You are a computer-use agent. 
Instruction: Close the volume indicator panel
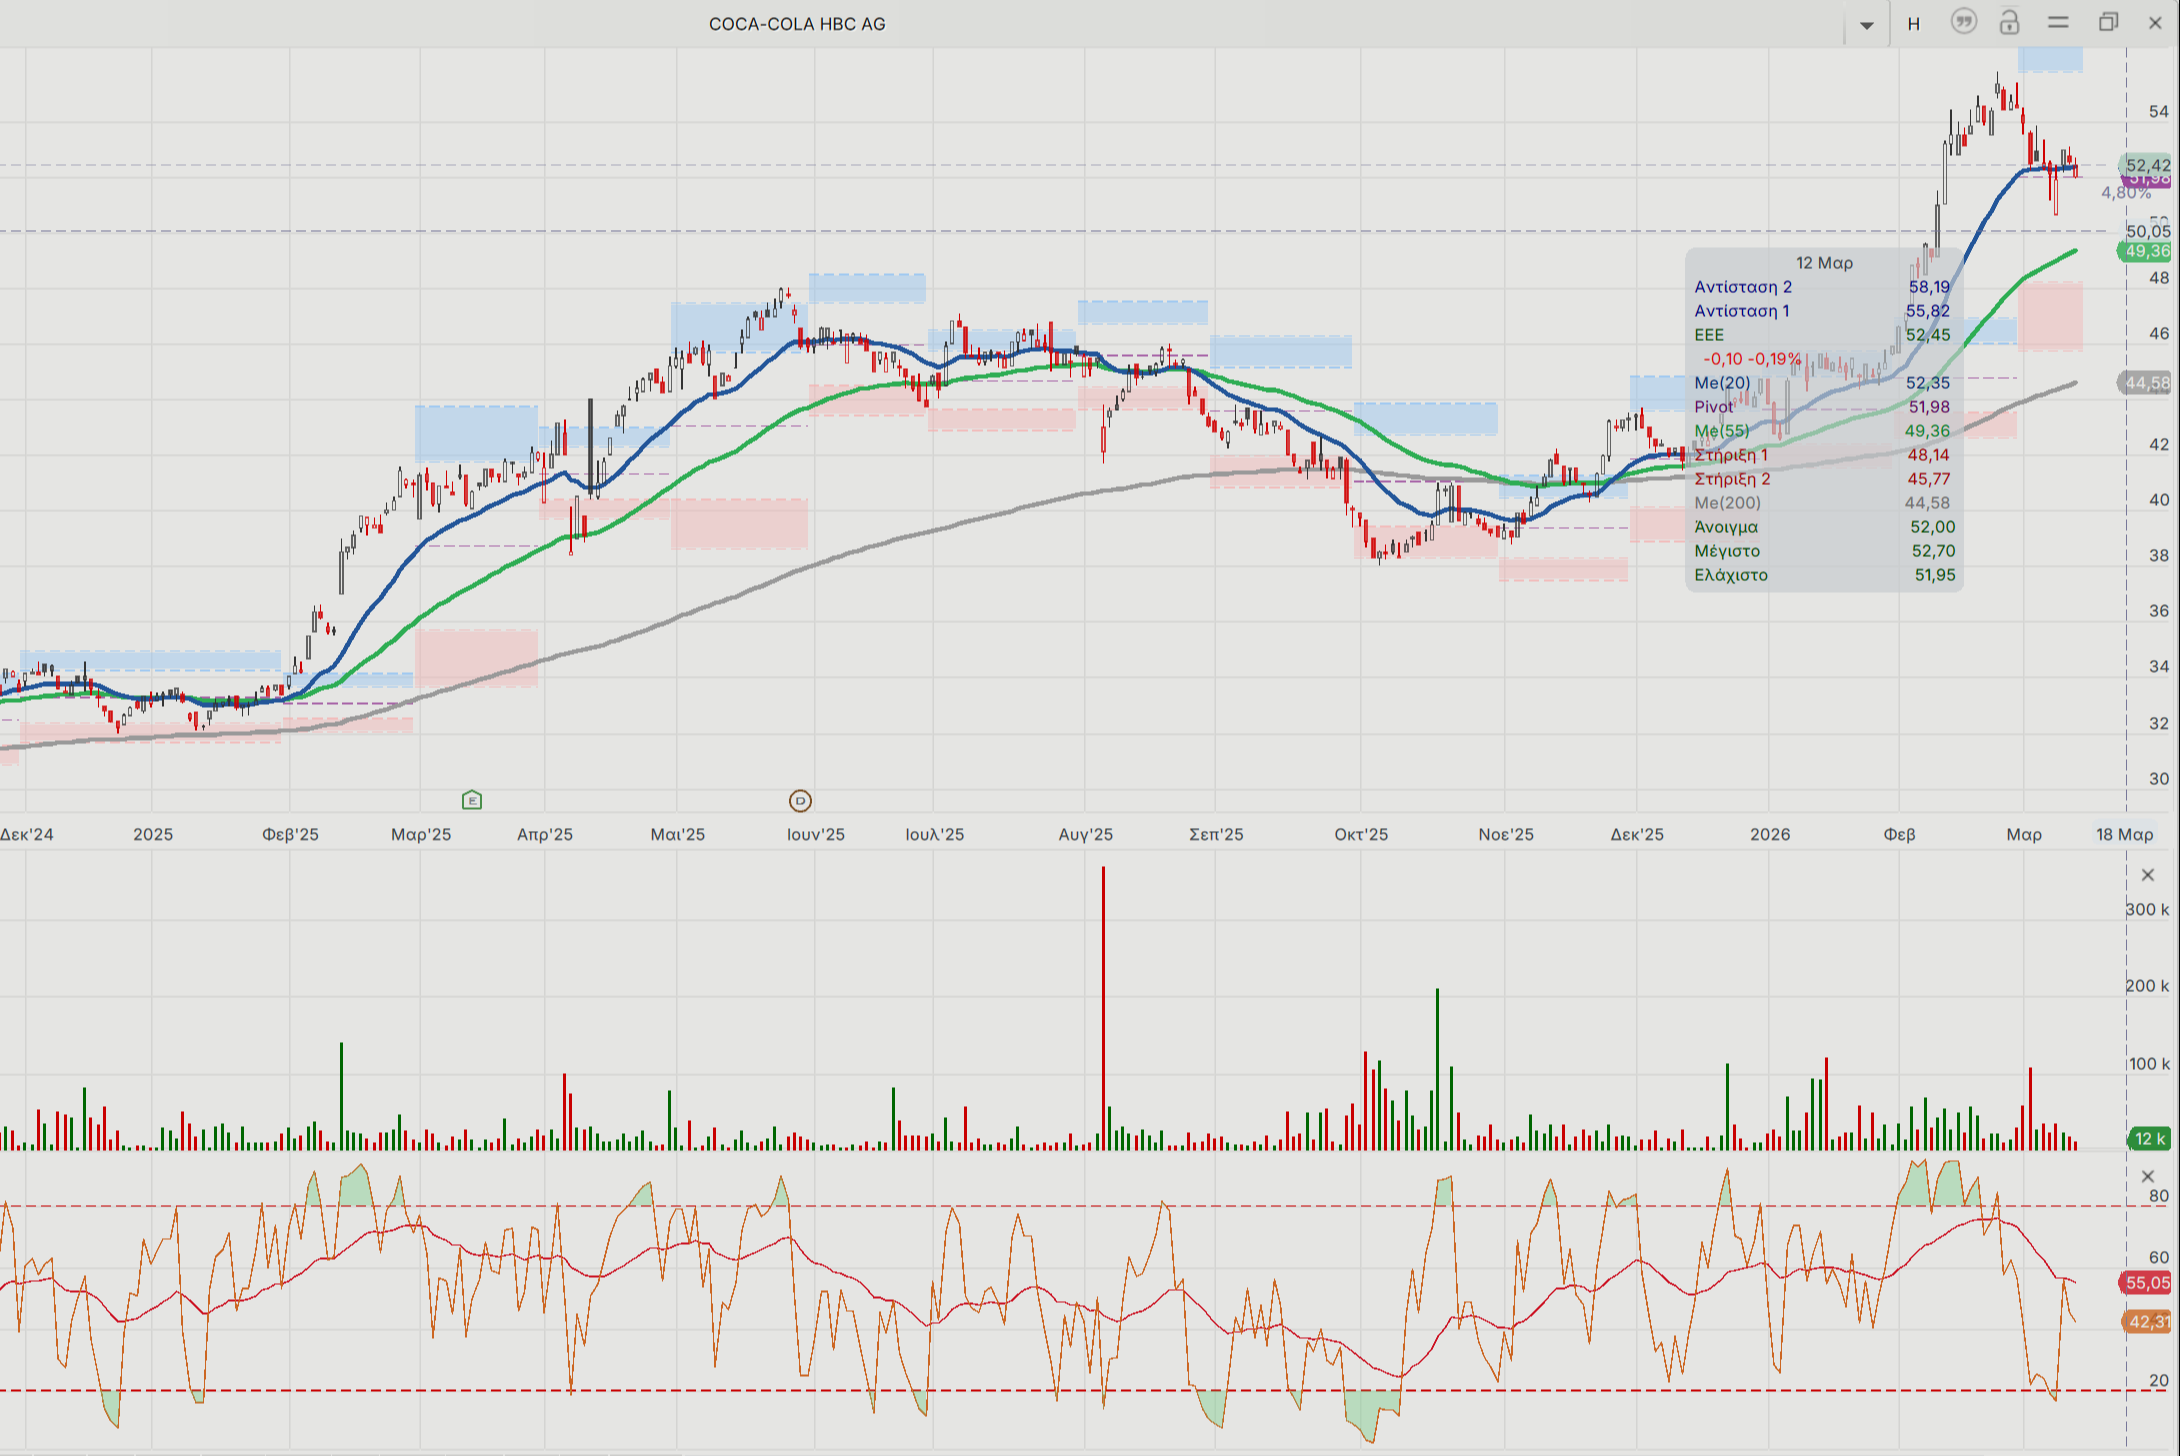pos(2147,875)
